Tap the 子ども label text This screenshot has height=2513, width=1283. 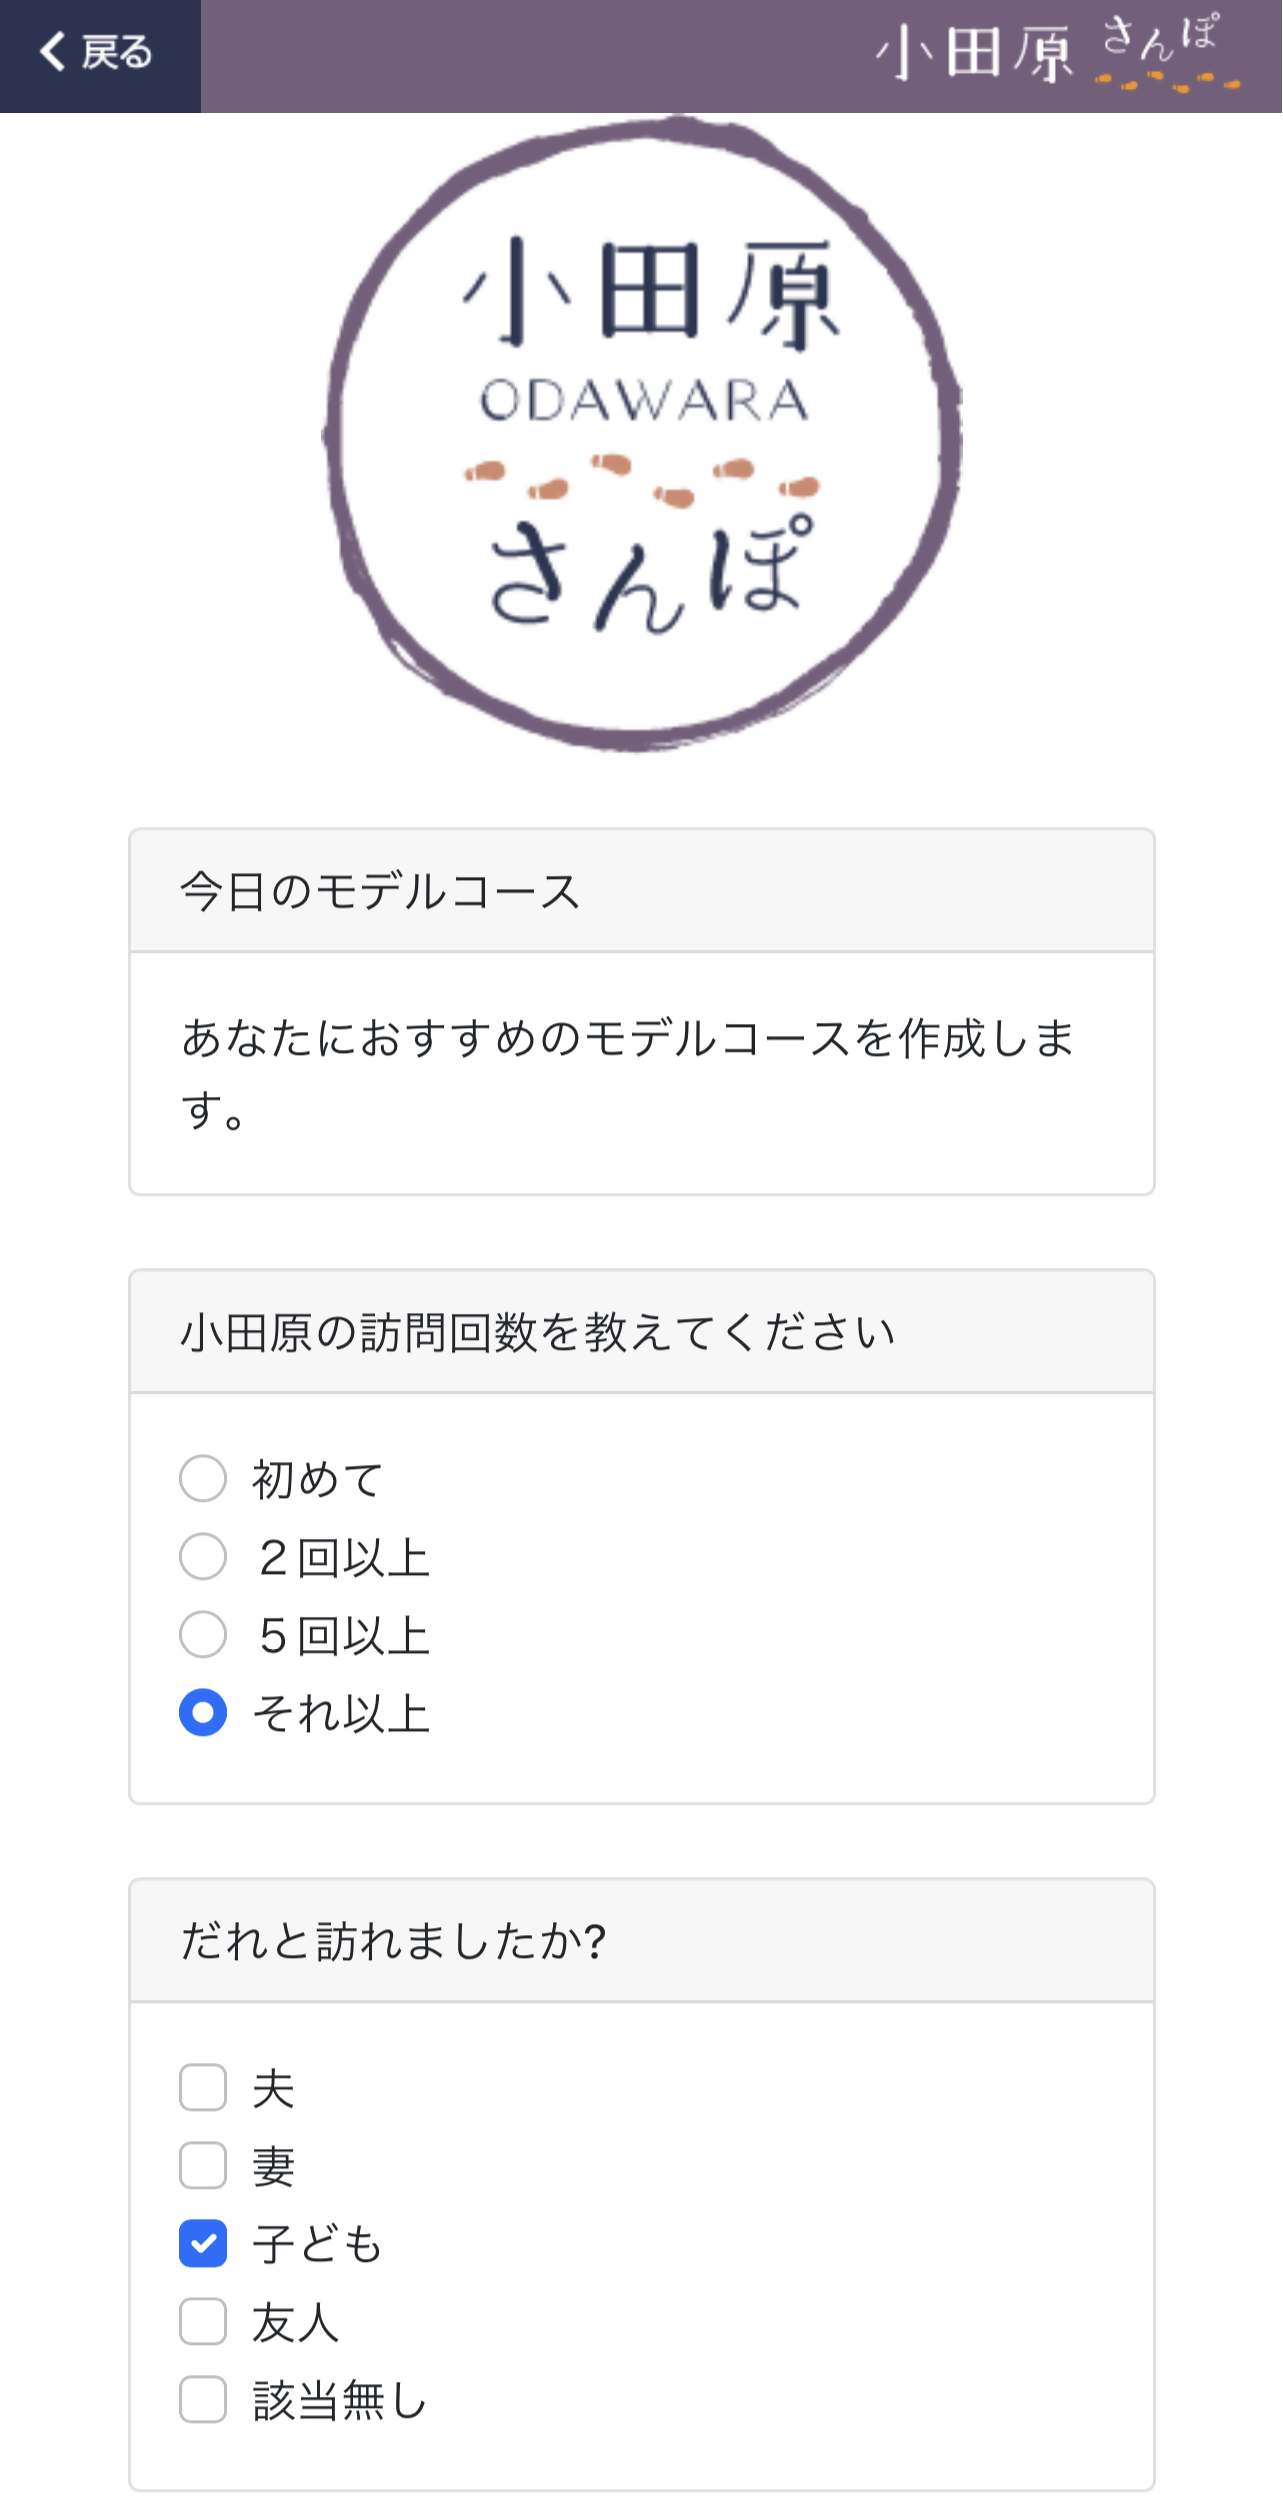click(318, 2244)
